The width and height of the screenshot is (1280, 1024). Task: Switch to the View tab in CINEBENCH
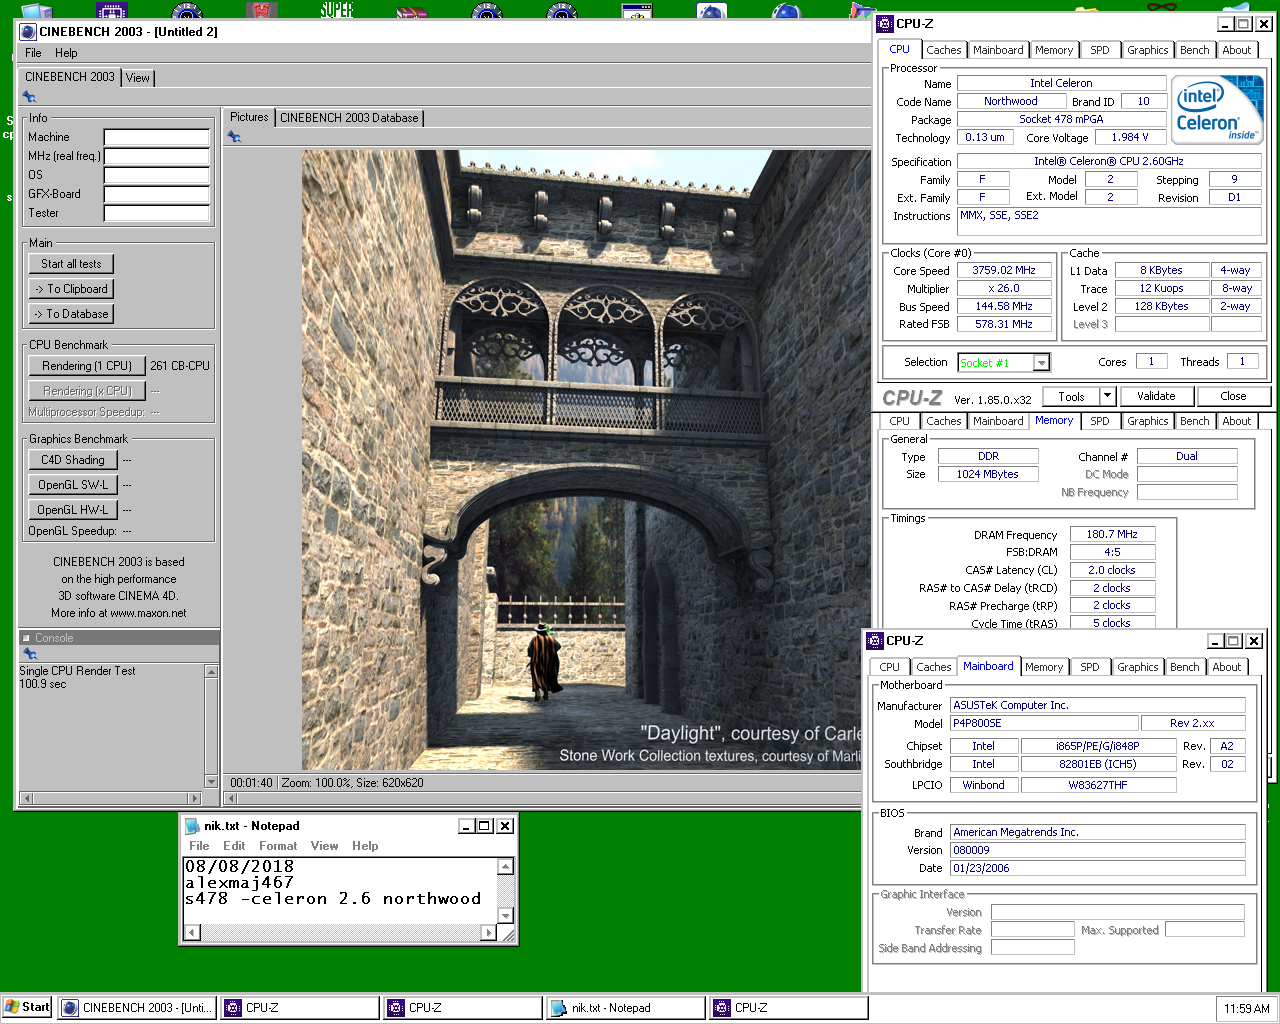[138, 78]
